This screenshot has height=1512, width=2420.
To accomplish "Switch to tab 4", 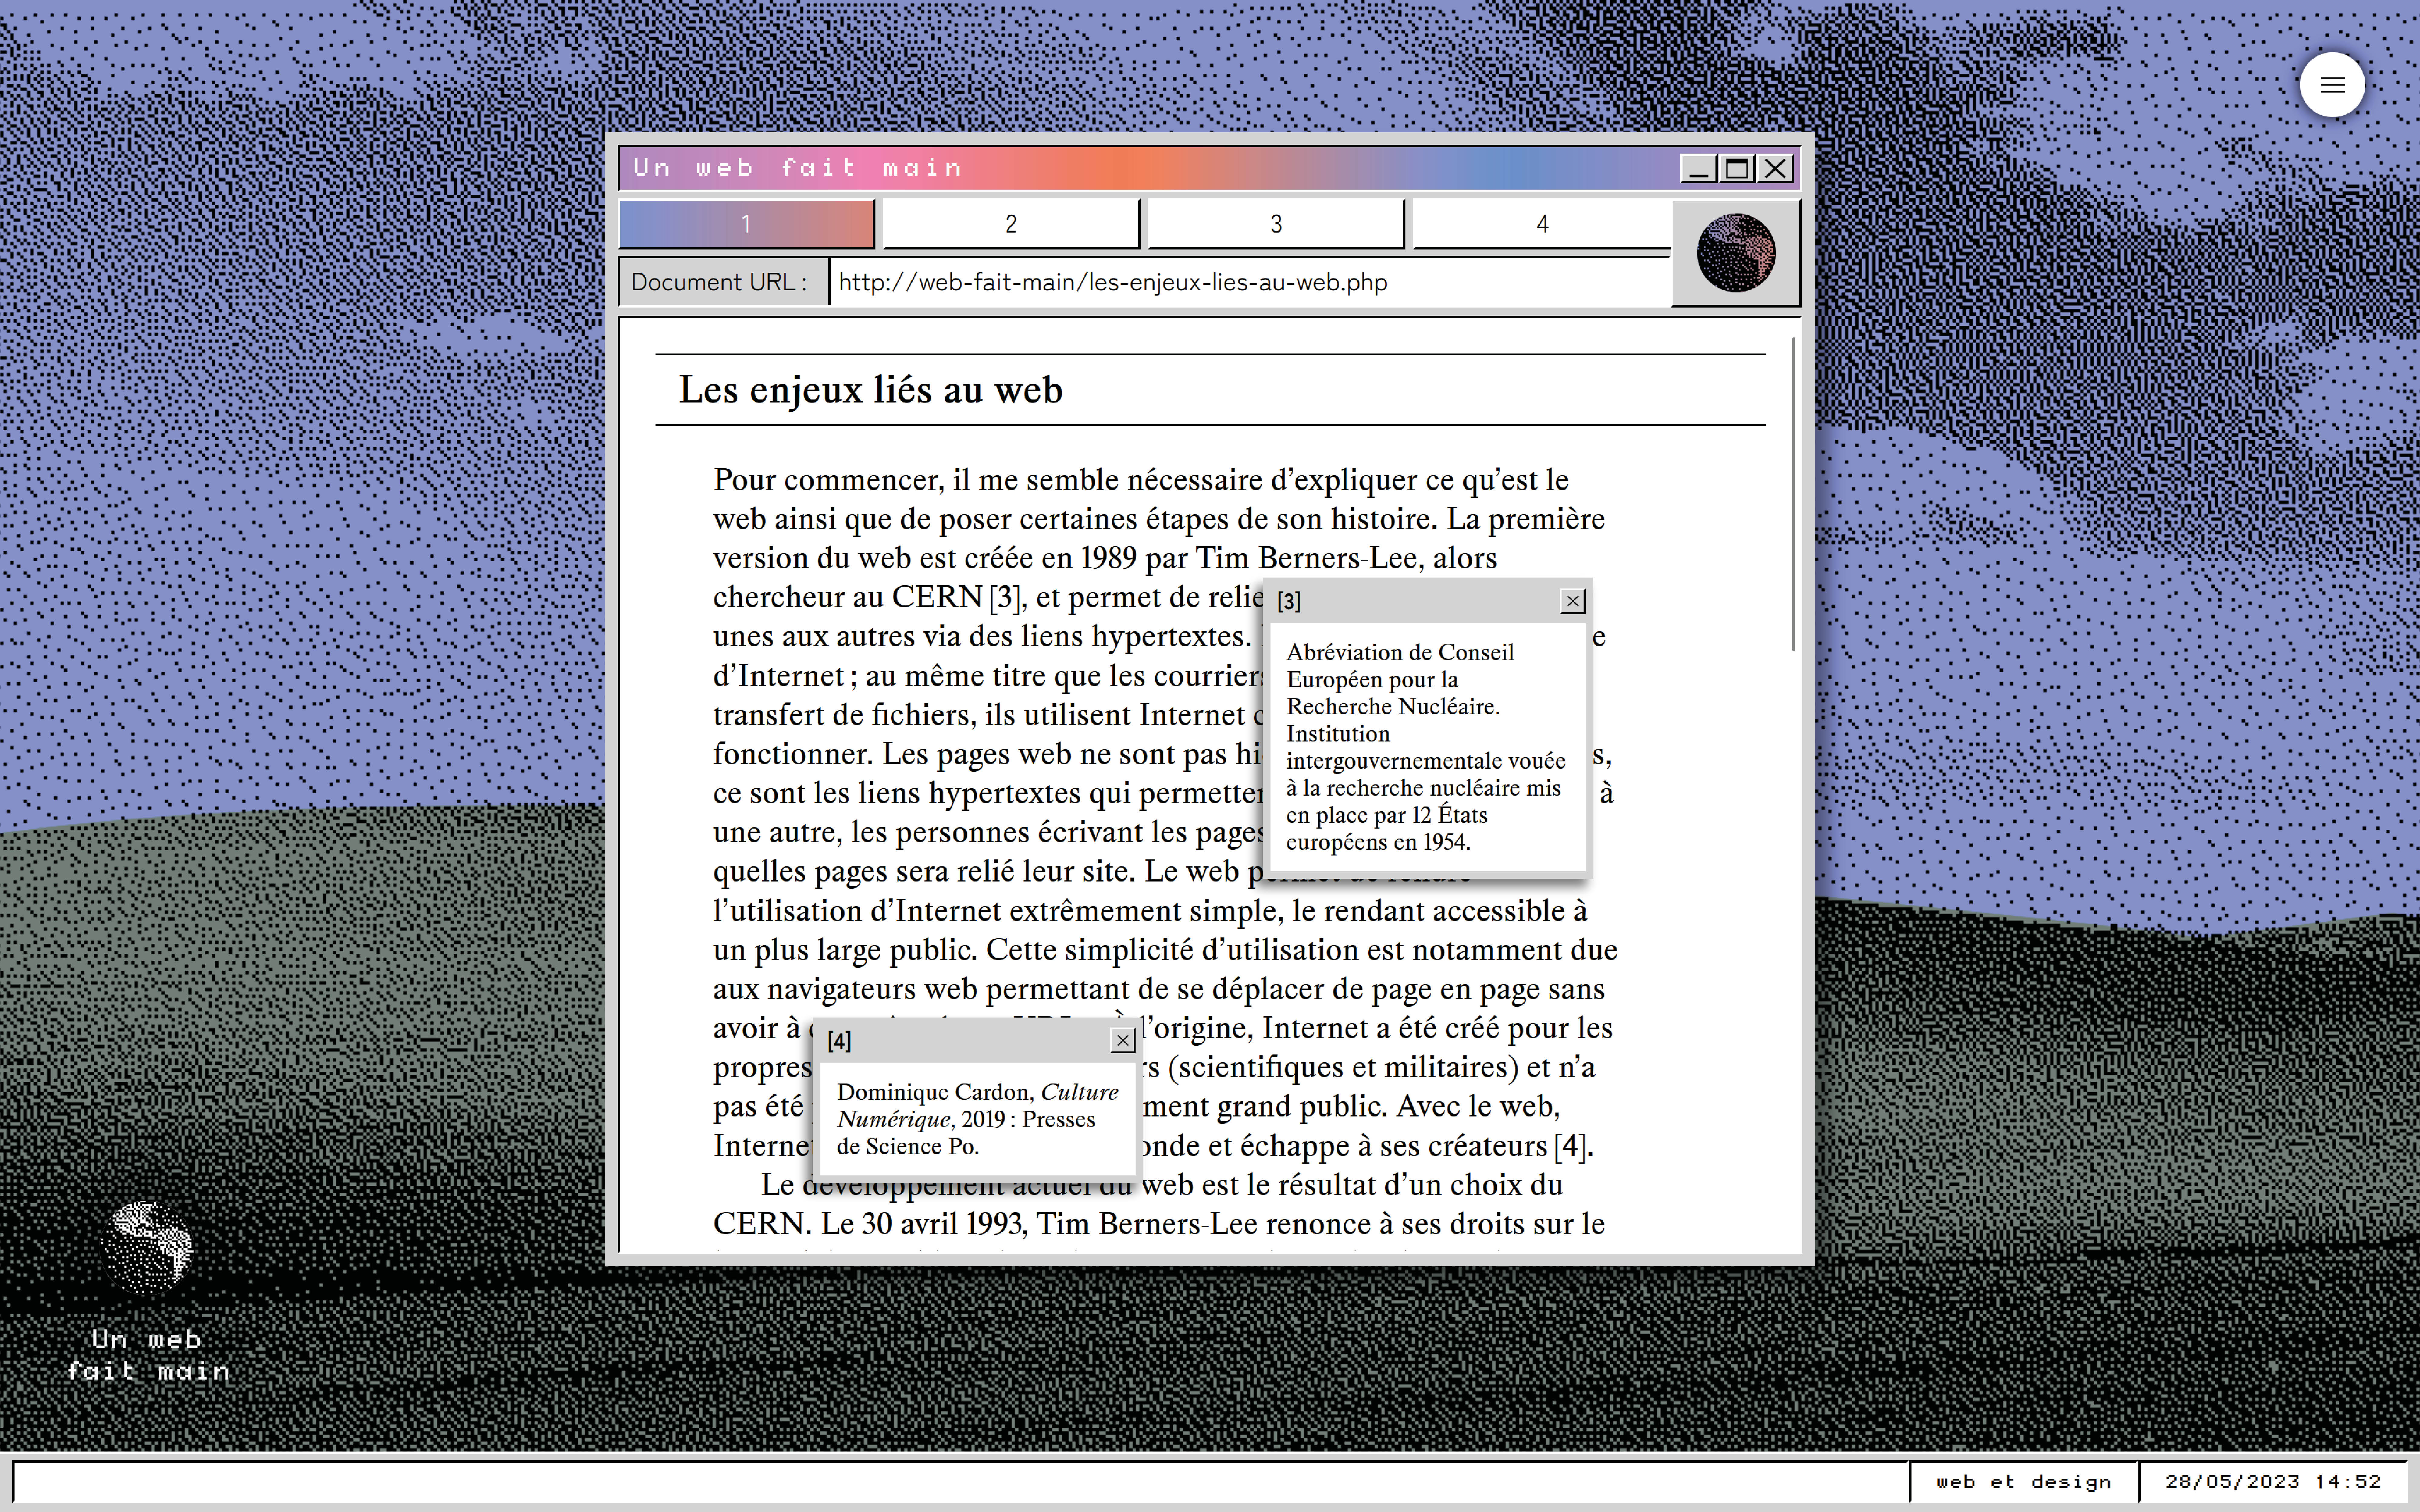I will [x=1542, y=224].
